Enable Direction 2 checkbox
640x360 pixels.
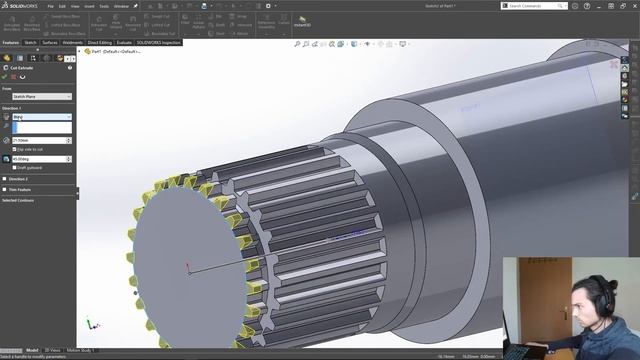(4, 179)
